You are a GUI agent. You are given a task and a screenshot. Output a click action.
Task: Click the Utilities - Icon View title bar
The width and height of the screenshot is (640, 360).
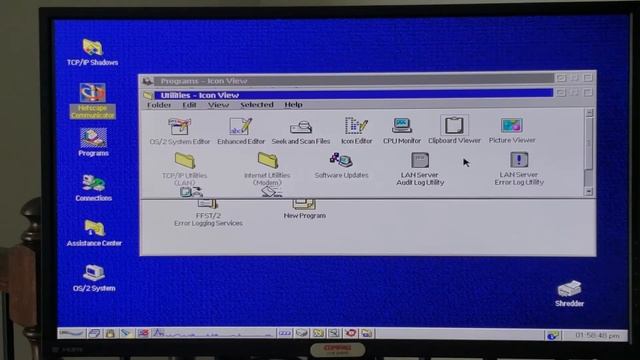click(x=353, y=95)
